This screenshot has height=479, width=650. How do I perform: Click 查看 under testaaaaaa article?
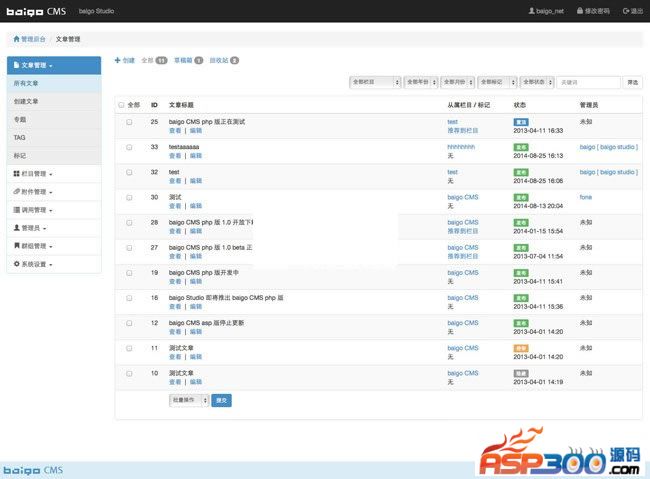coord(175,156)
